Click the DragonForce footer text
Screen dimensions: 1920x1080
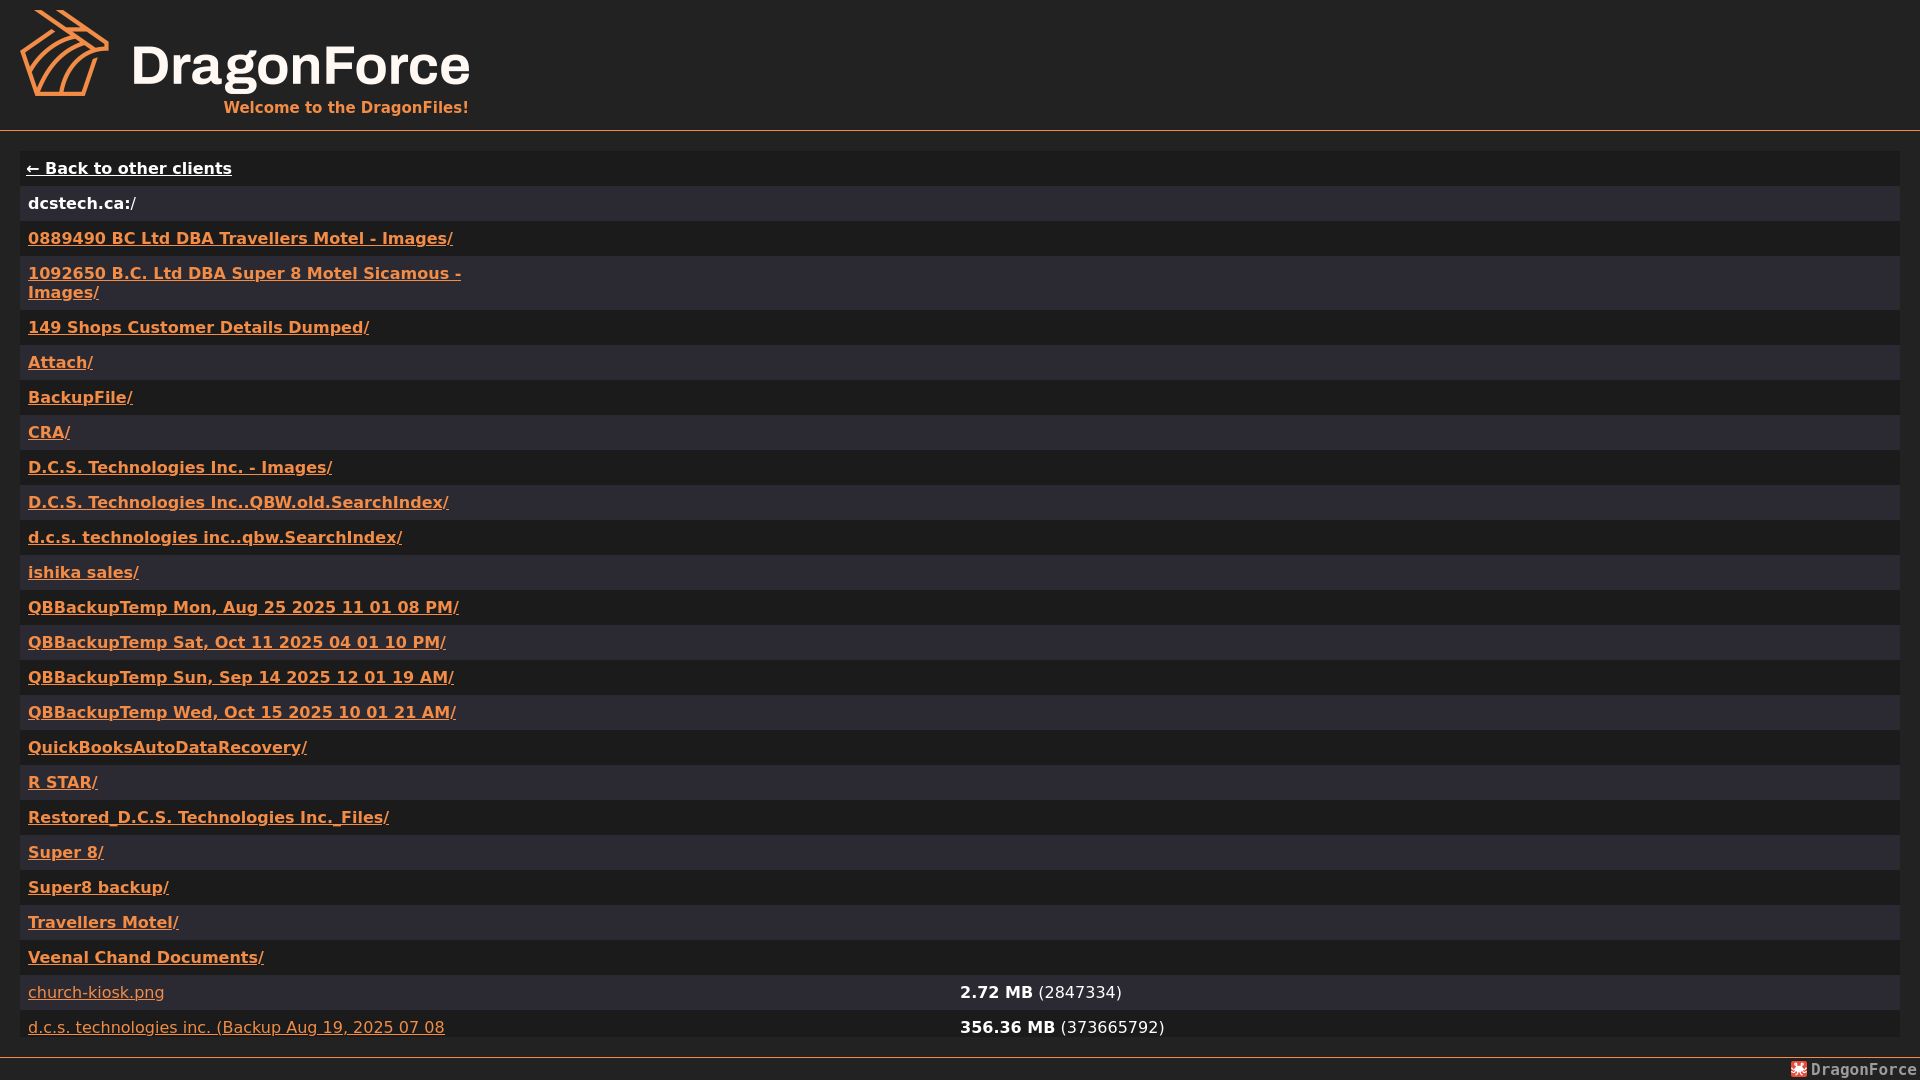coord(1863,1070)
